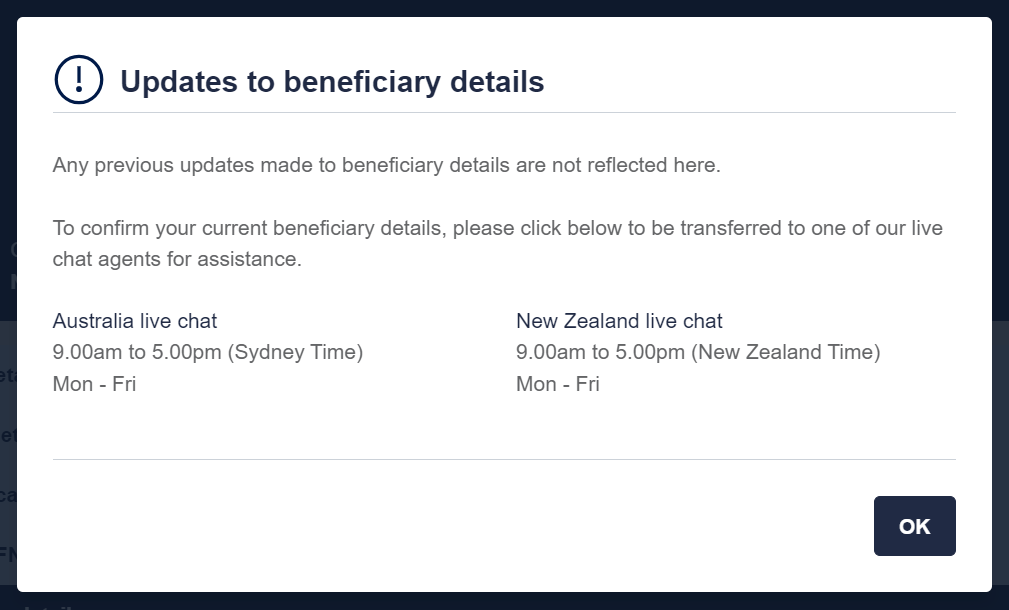Click the '(Sydney Time)' timezone label
The width and height of the screenshot is (1009, 610).
tap(295, 352)
